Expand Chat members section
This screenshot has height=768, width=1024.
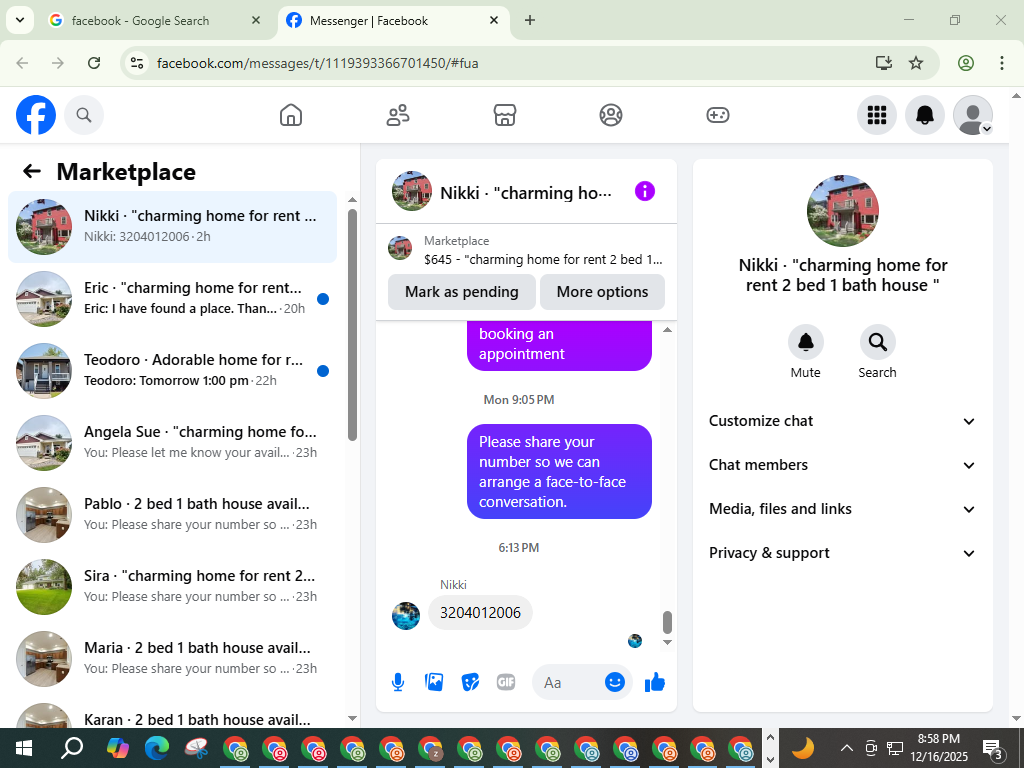tap(842, 465)
